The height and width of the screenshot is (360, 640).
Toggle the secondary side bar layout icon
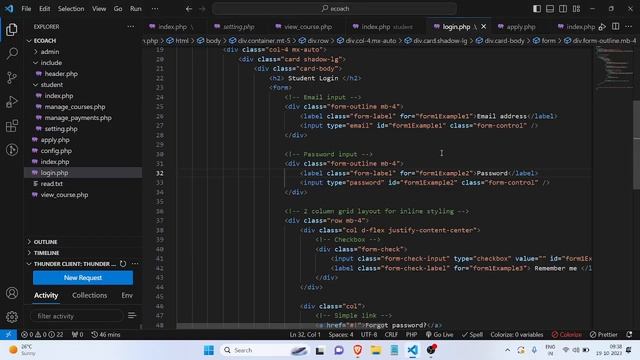click(563, 9)
